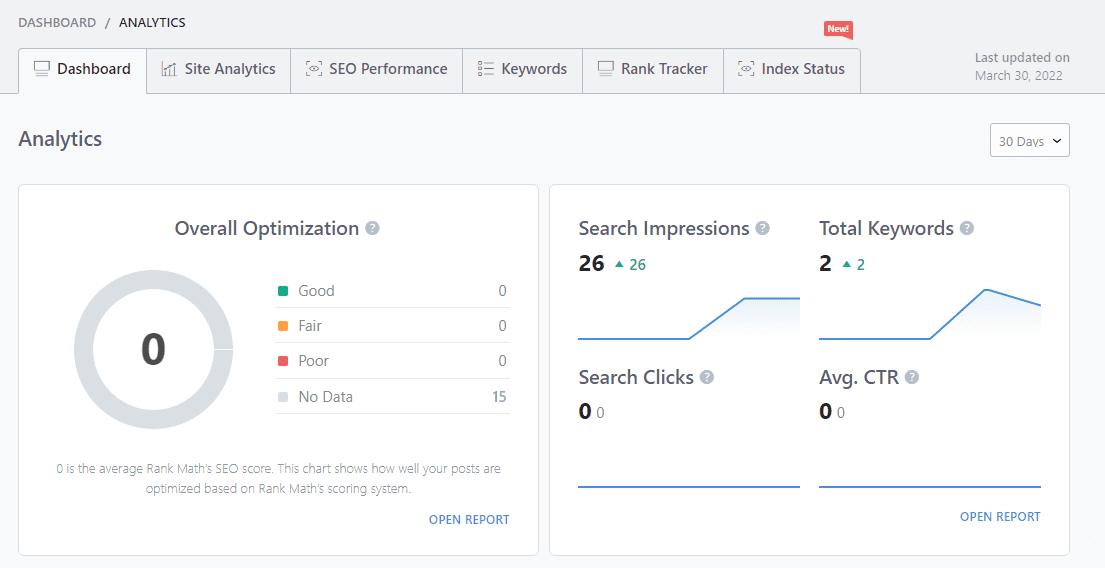Click the Rank Math SEO score description text
Image resolution: width=1105 pixels, height=568 pixels.
tap(278, 479)
